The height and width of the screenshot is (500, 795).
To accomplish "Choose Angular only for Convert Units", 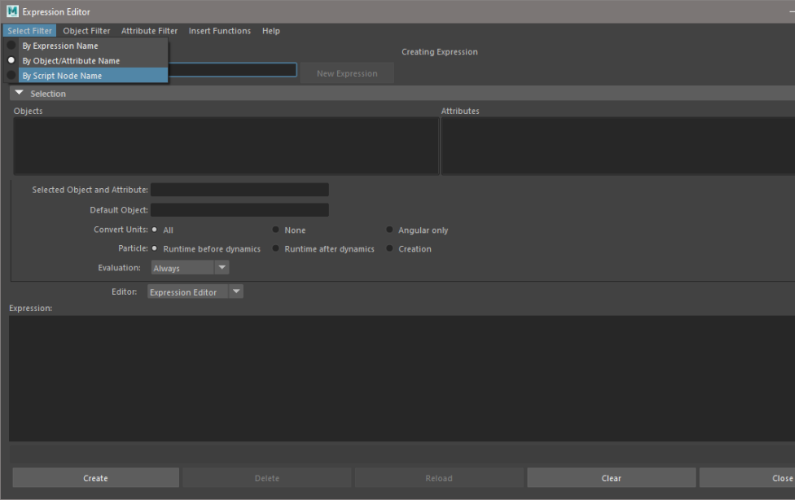I will [389, 230].
